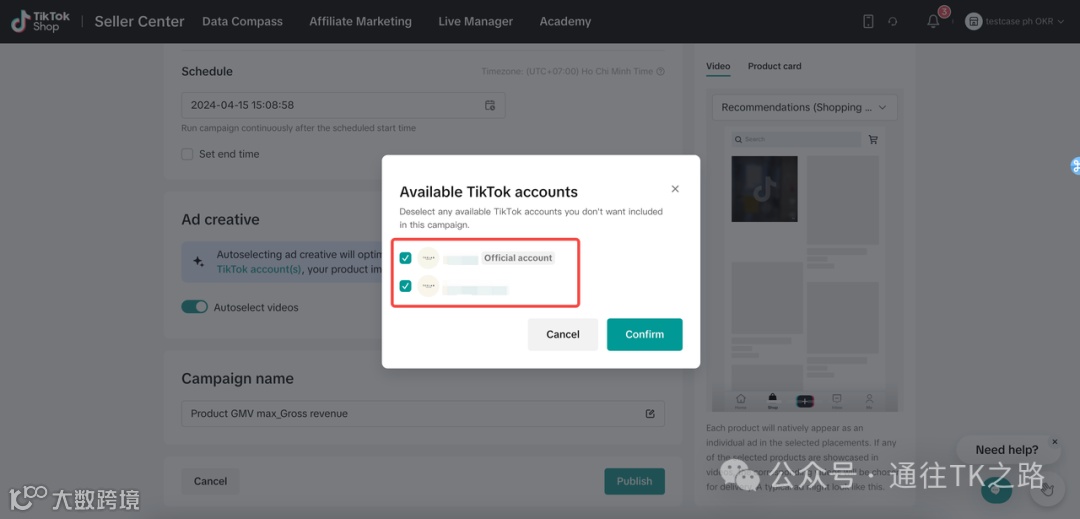Click the shop account avatar icon
Screen dimensions: 1080x519
pyautogui.click(x=973, y=21)
